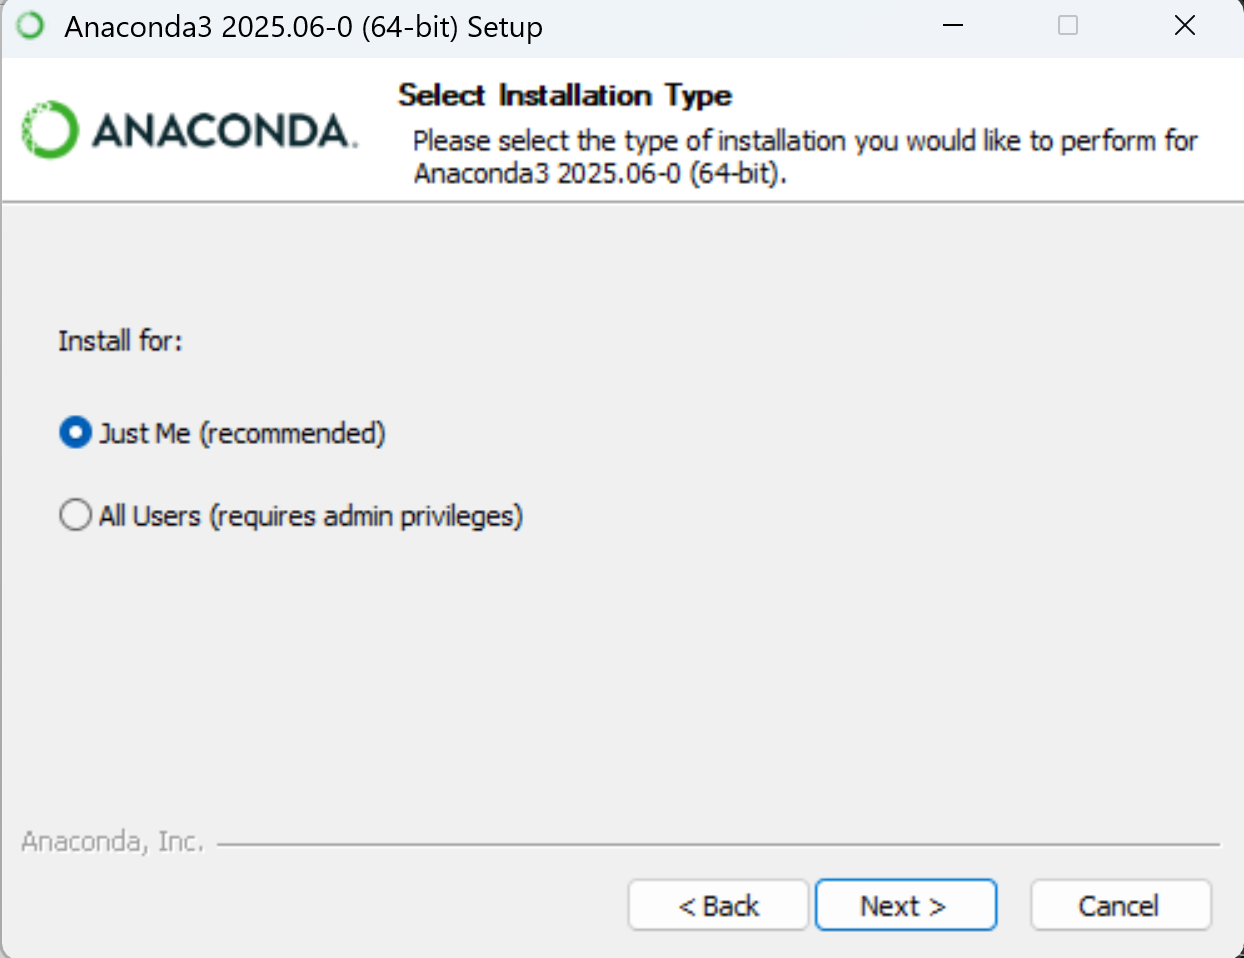The width and height of the screenshot is (1244, 958).
Task: Click the "Just Me (recommended)" label text
Action: tap(242, 433)
